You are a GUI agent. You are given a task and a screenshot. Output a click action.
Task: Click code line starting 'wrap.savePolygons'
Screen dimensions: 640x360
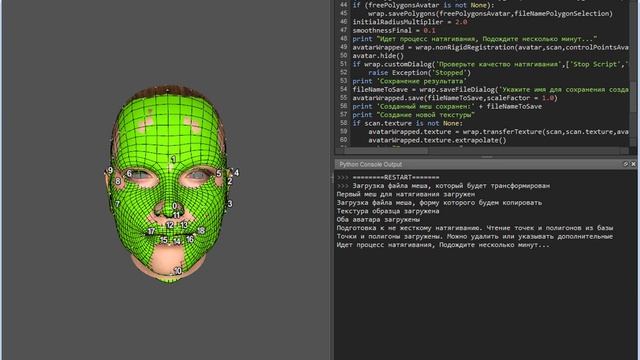click(491, 13)
